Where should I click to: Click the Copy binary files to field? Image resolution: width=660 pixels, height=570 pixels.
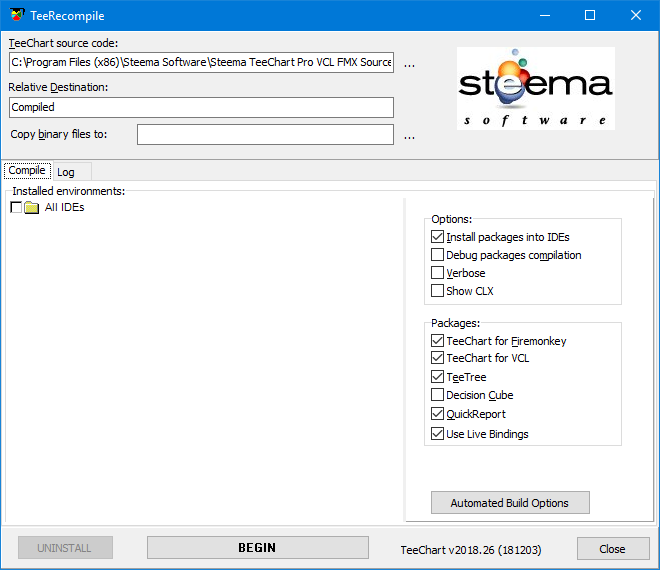tap(265, 134)
